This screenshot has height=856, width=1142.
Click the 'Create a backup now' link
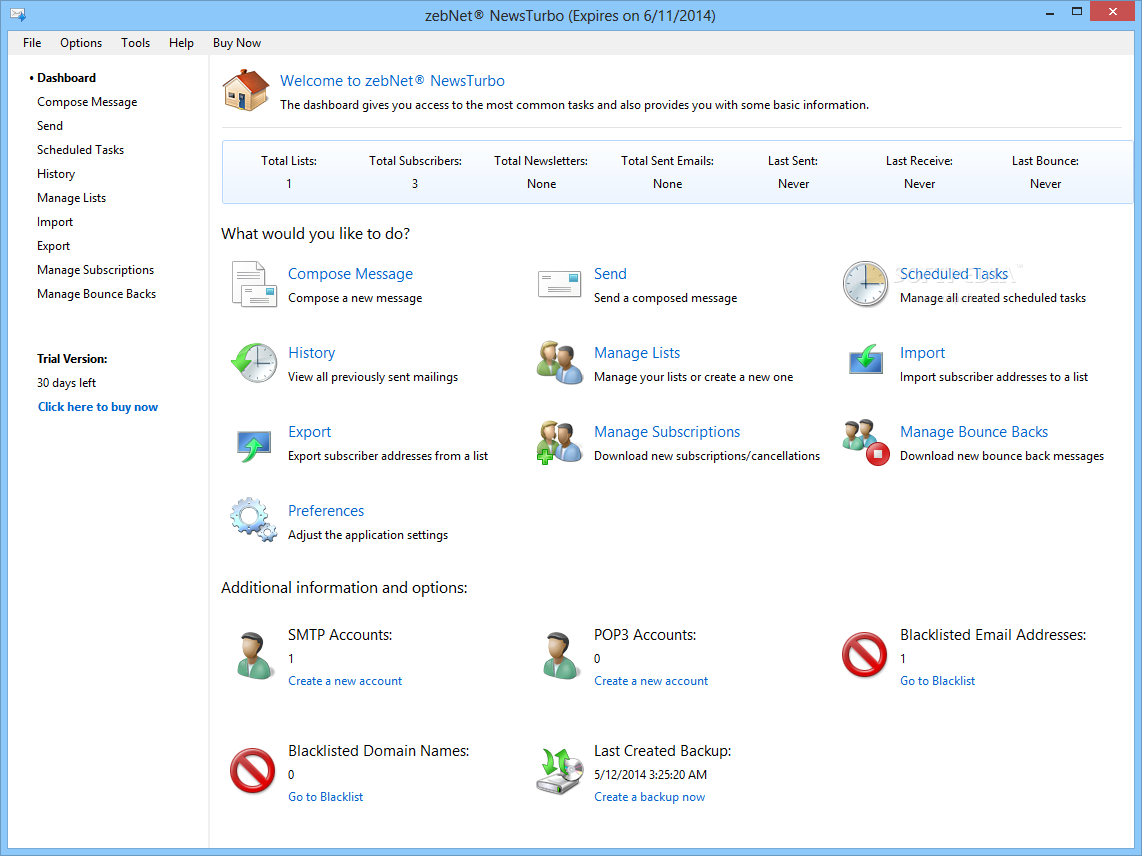pyautogui.click(x=650, y=797)
